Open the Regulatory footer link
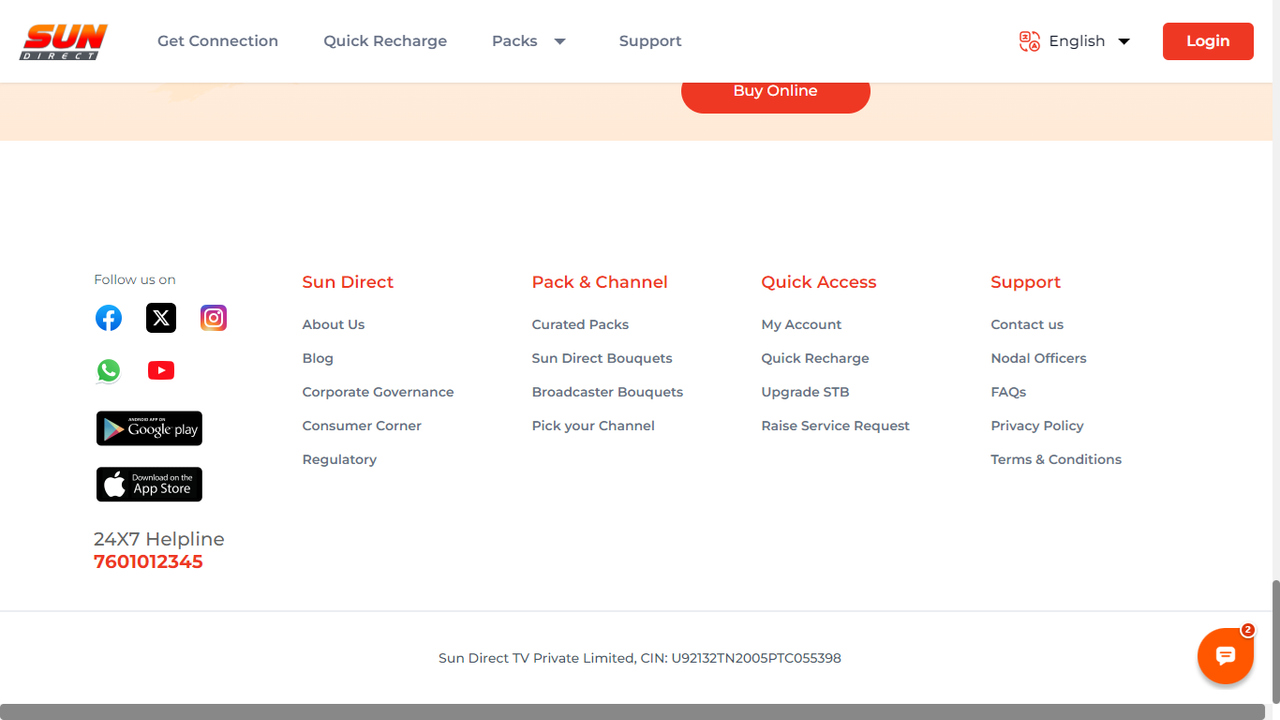The height and width of the screenshot is (720, 1280). click(339, 460)
